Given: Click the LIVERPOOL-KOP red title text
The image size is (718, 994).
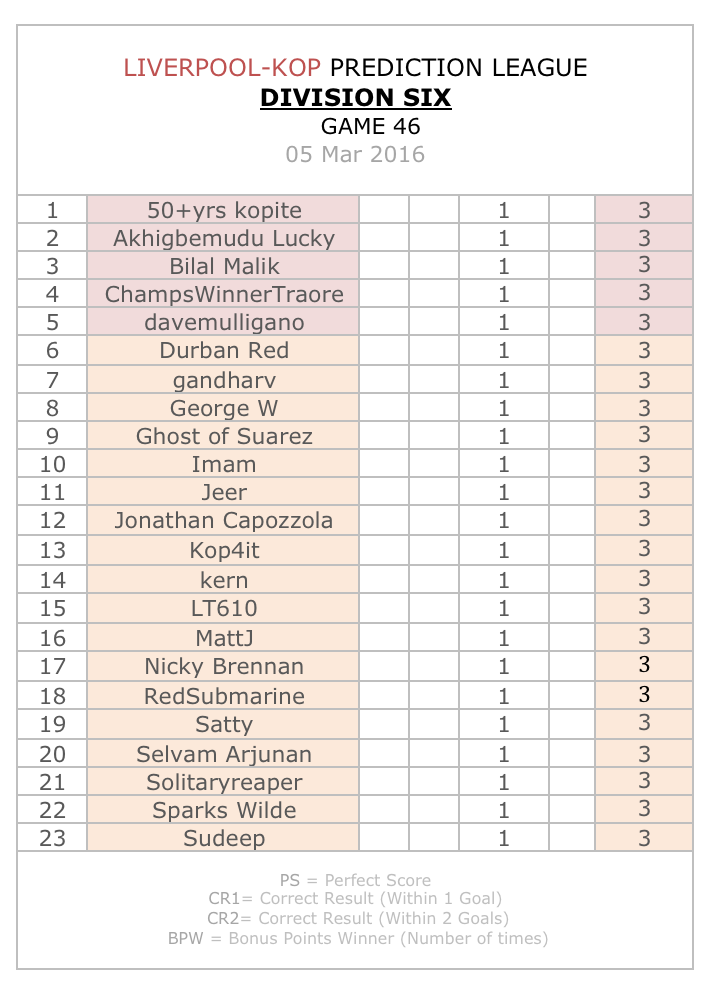Looking at the screenshot, I should coord(222,68).
